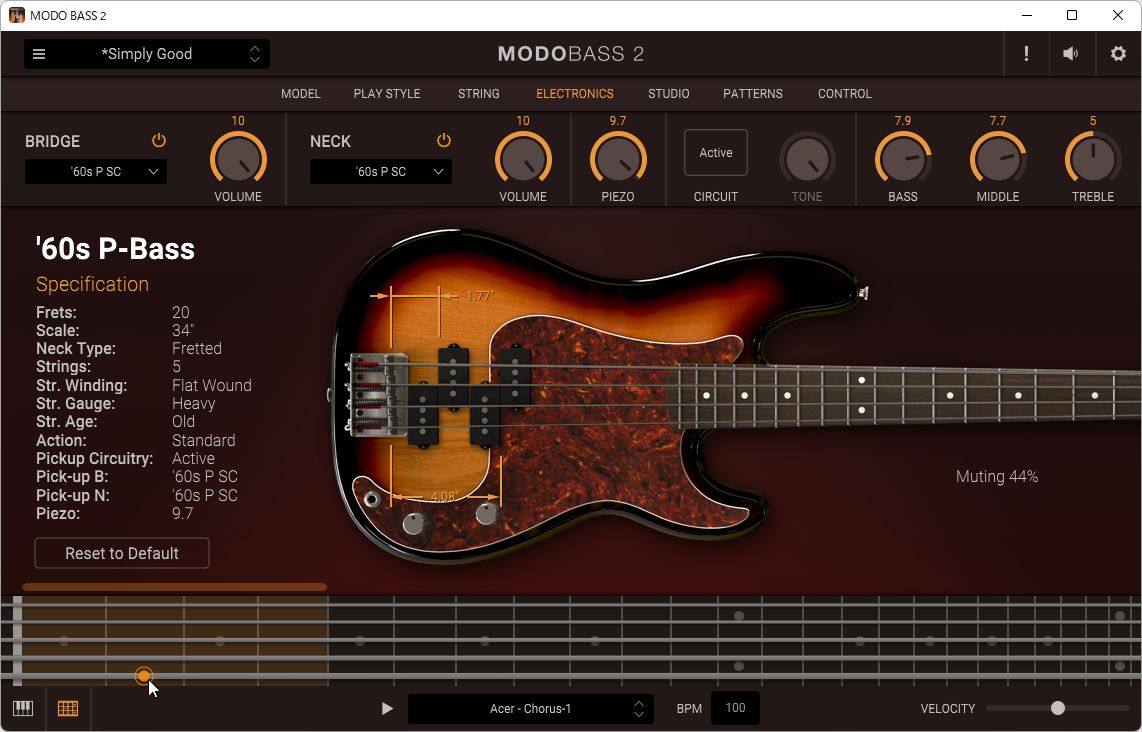
Task: Open the Bridge '60s P SC pickup dropdown
Action: click(x=96, y=172)
